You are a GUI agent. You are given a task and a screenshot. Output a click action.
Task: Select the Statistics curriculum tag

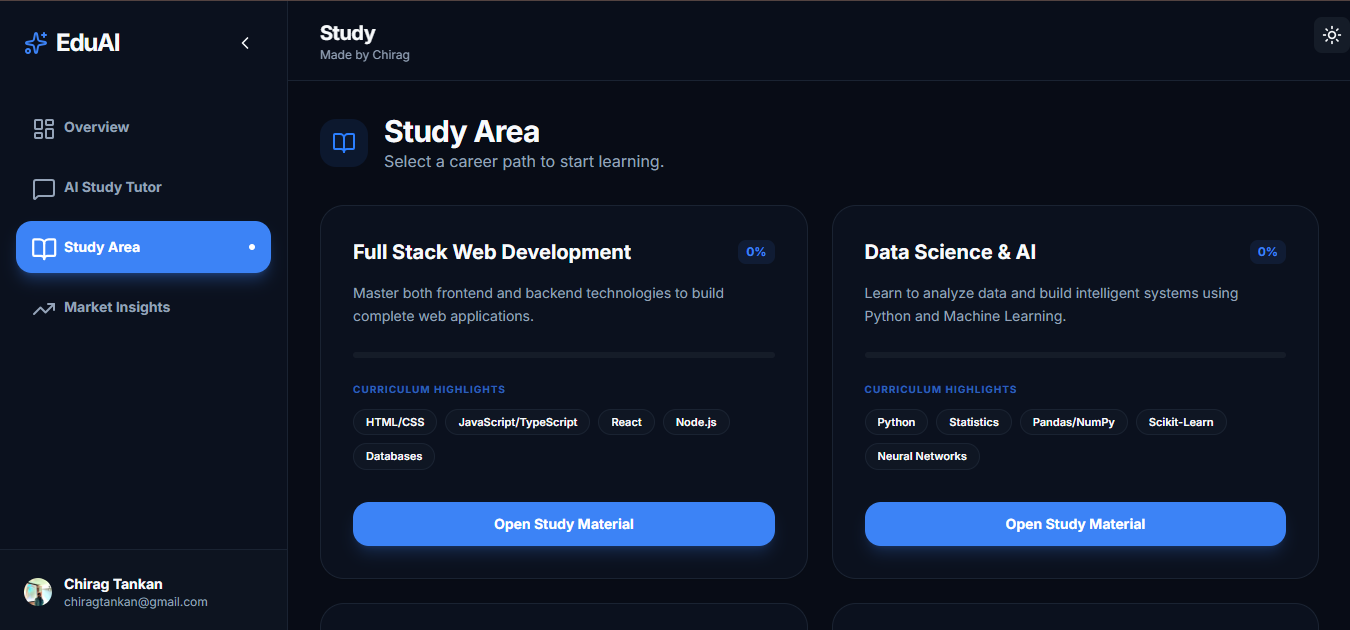(x=974, y=422)
